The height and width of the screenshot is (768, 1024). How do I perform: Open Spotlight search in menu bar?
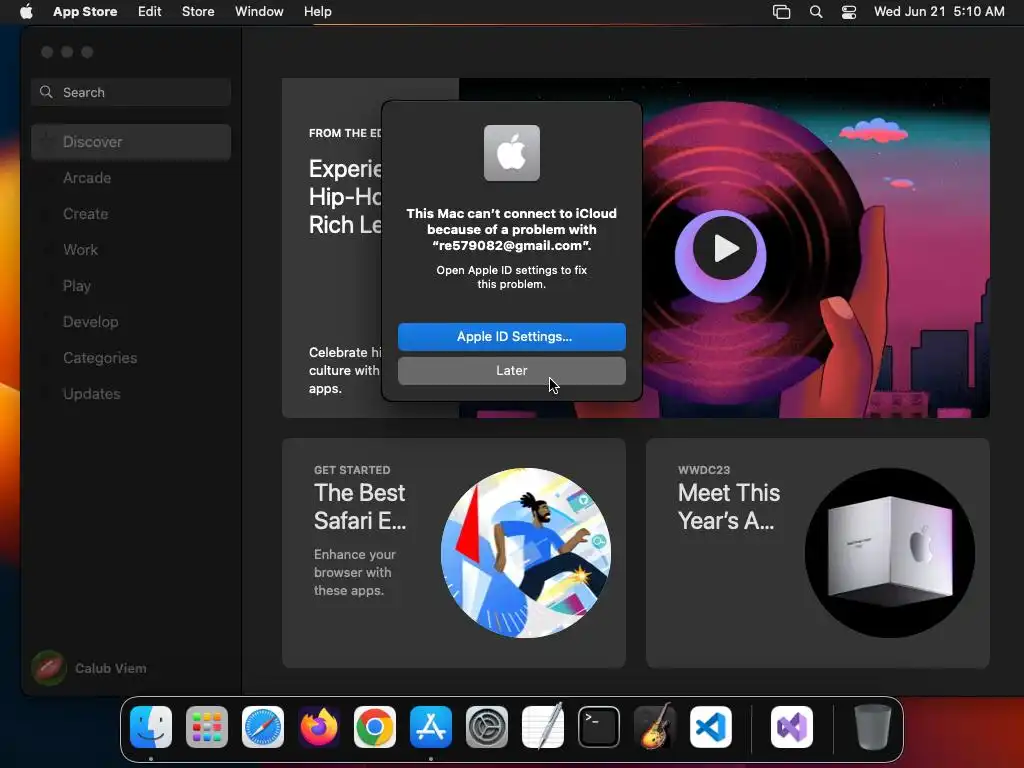(816, 12)
